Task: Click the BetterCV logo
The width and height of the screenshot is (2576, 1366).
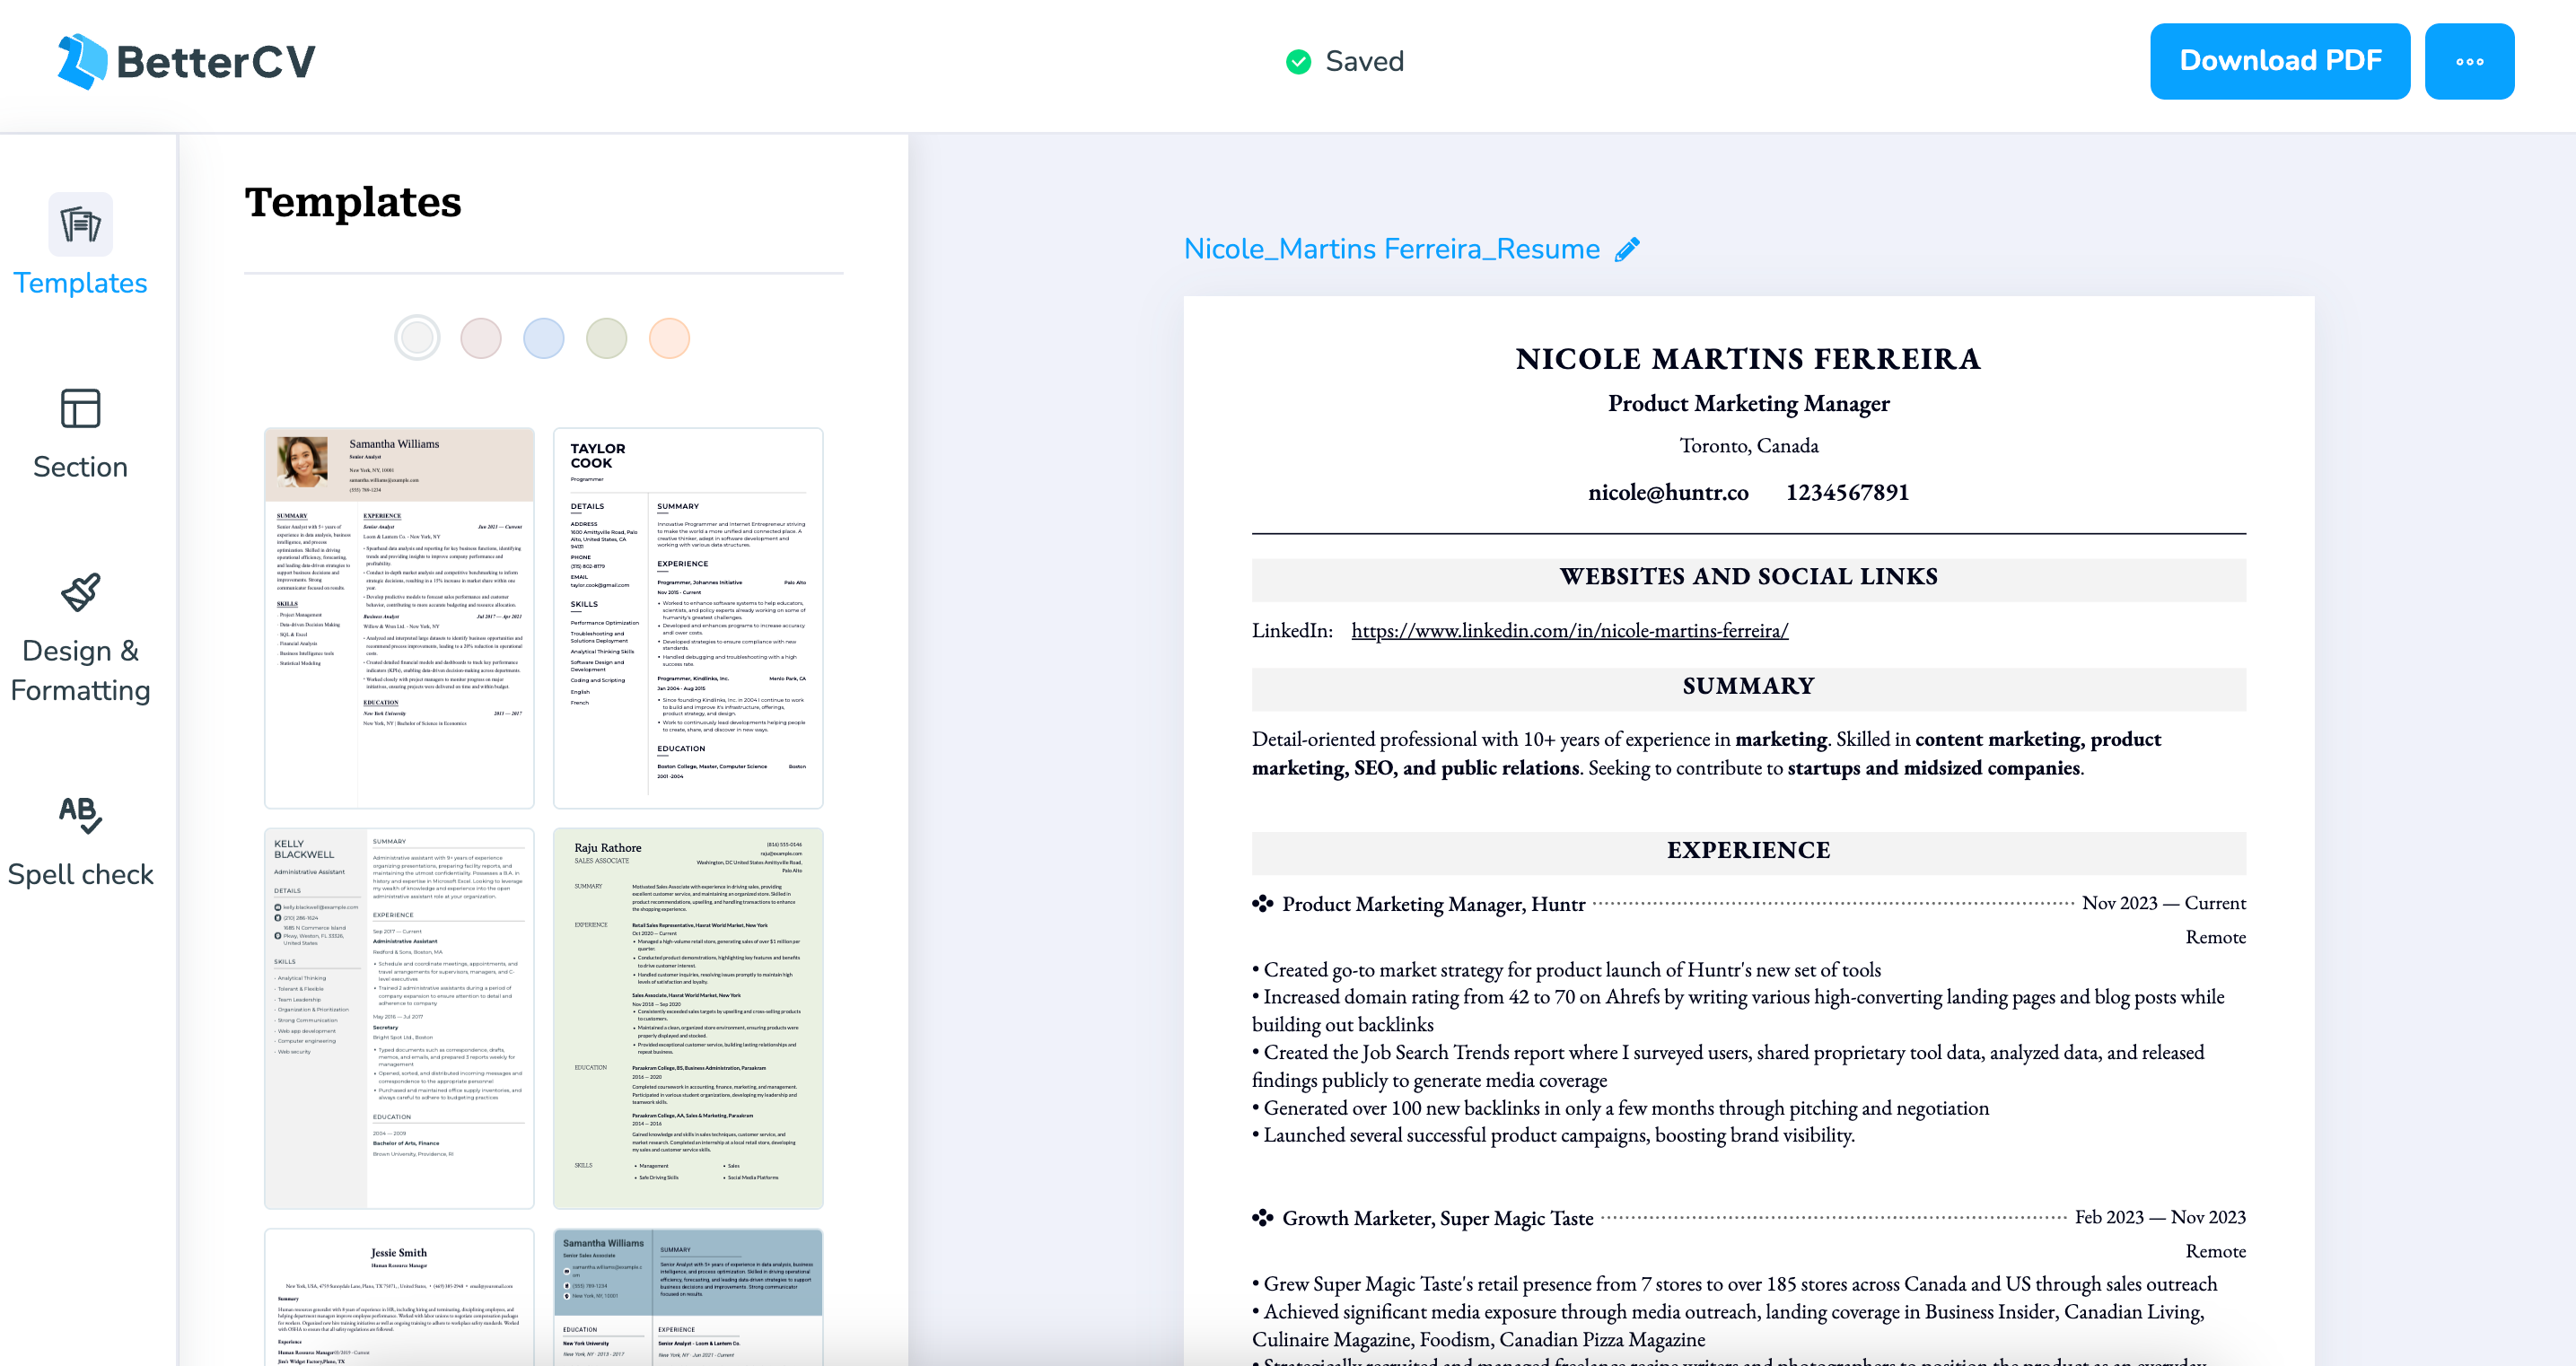Action: click(x=187, y=62)
